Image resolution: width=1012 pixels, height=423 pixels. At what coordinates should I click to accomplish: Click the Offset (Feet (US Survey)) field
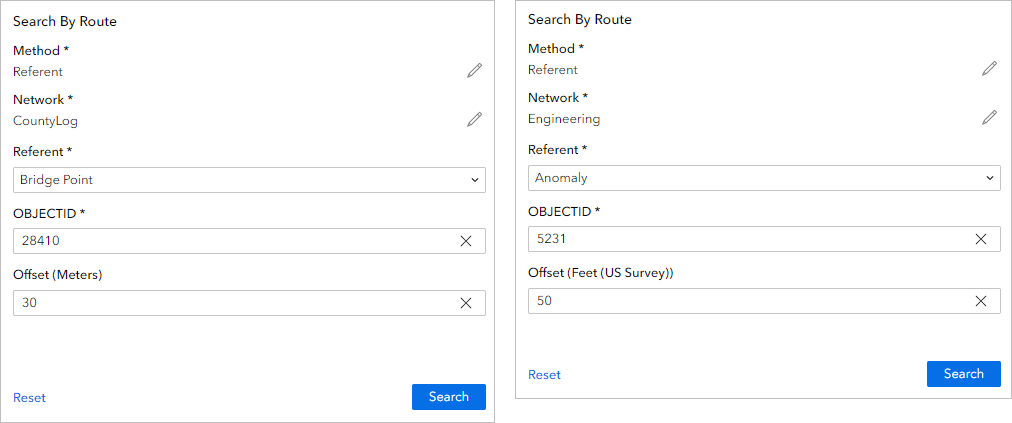pyautogui.click(x=745, y=301)
